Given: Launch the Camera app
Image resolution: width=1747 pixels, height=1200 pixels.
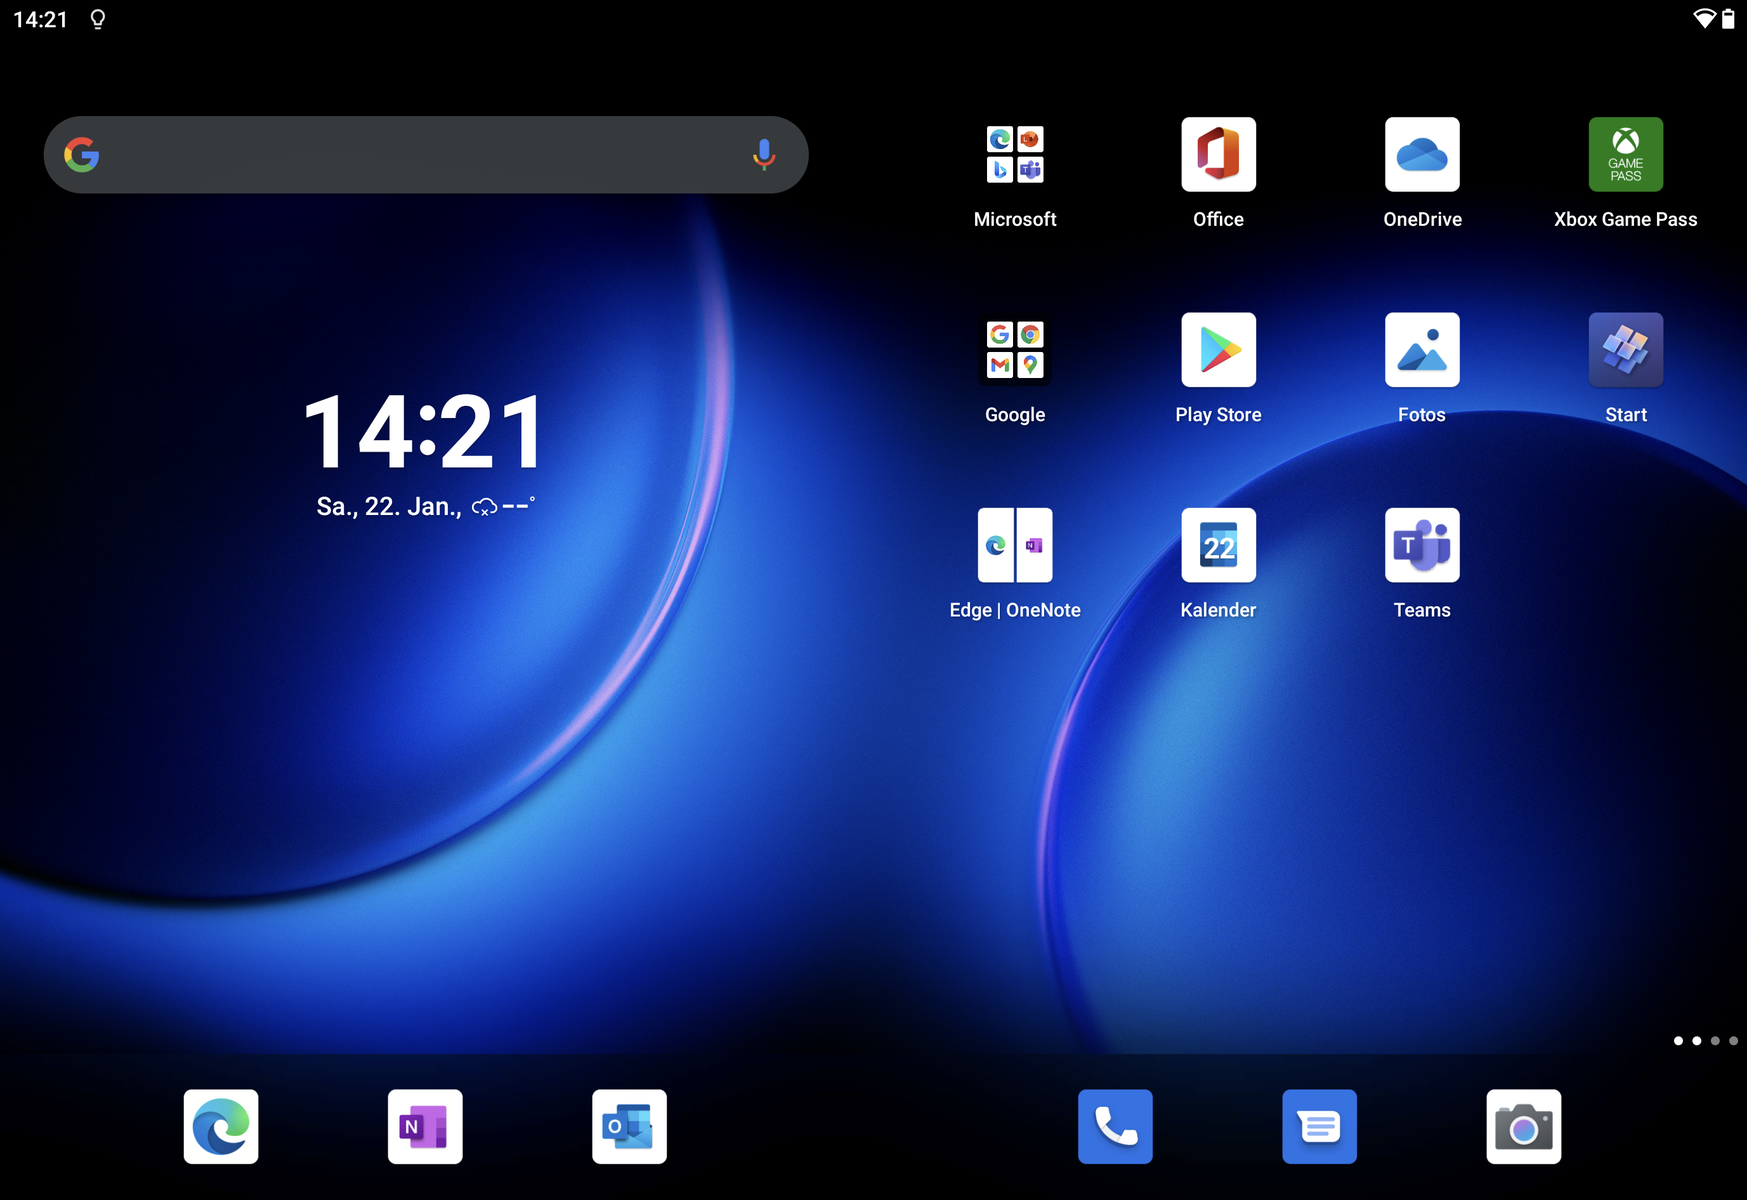Looking at the screenshot, I should (1523, 1127).
